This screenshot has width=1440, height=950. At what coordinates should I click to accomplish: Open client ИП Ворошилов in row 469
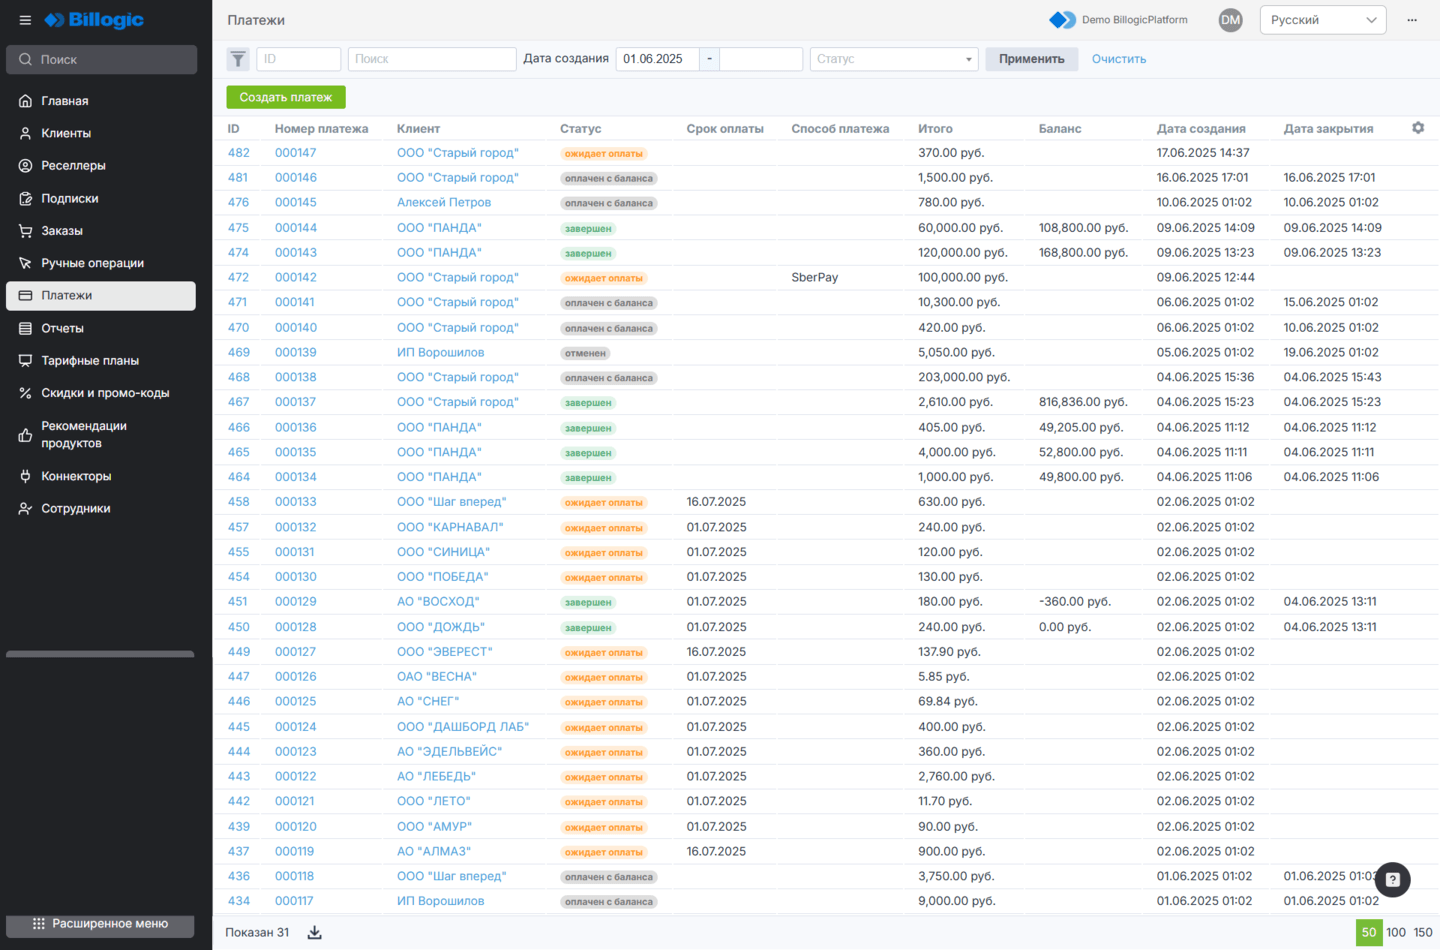pos(440,352)
